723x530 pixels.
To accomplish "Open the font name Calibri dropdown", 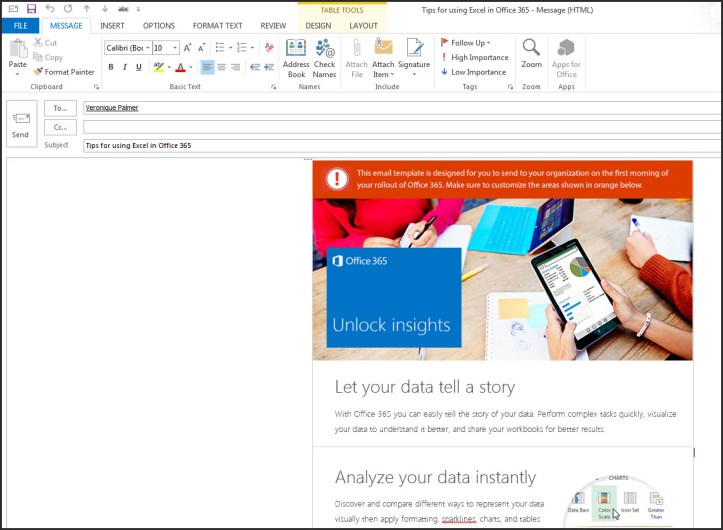I will [x=148, y=48].
